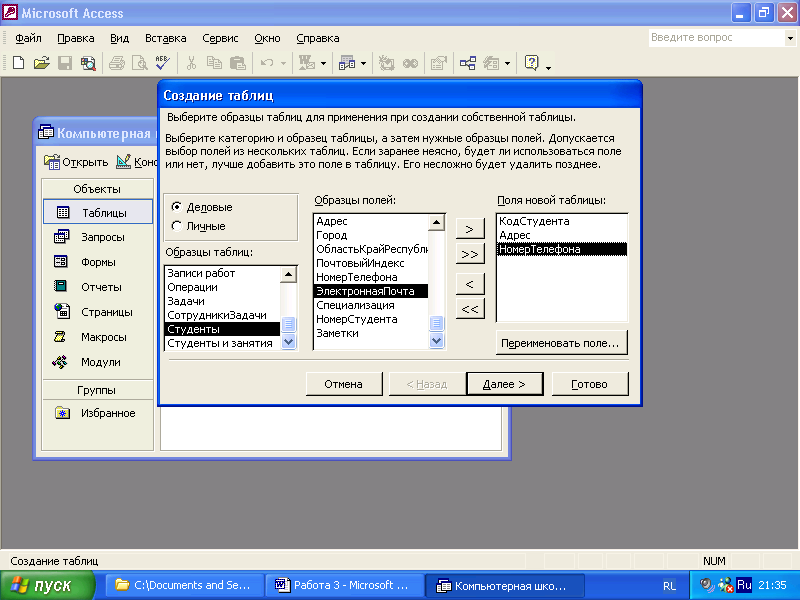Open the Office links dropdown arrow

323,64
